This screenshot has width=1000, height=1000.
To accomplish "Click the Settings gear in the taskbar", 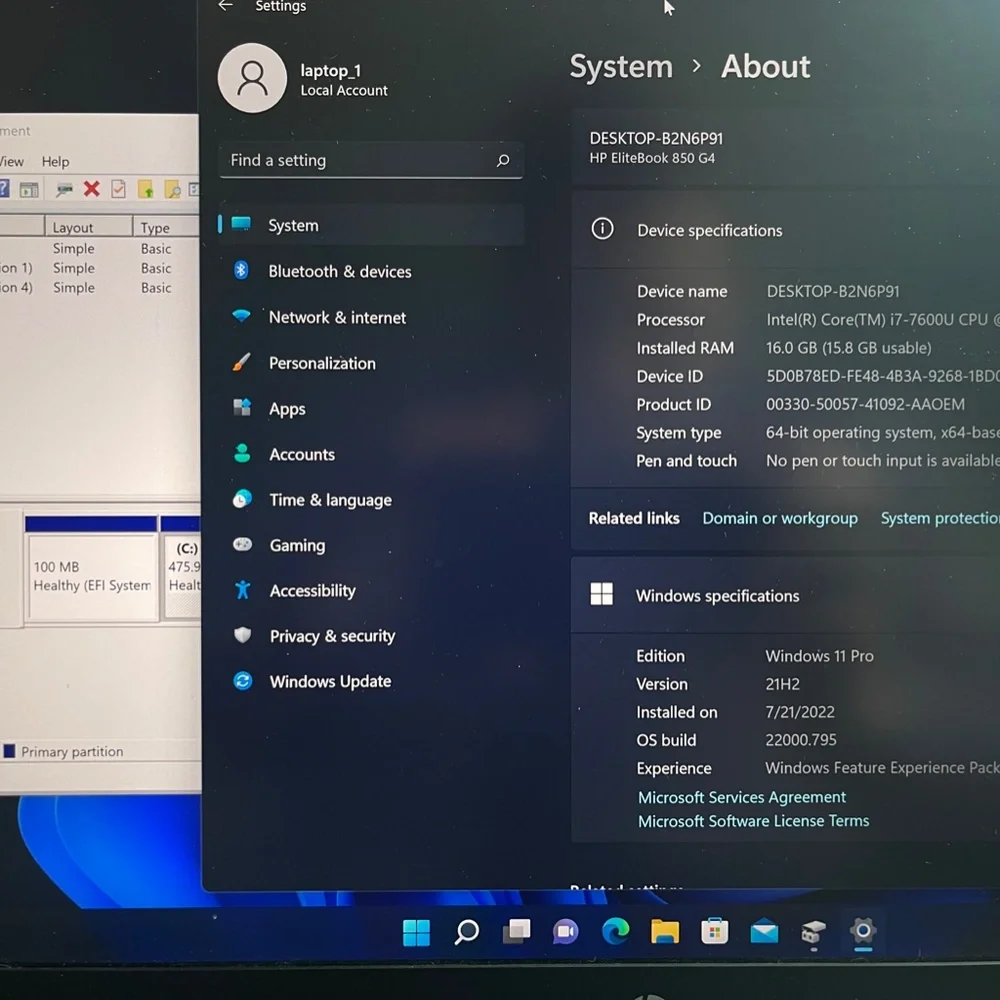I will [863, 931].
